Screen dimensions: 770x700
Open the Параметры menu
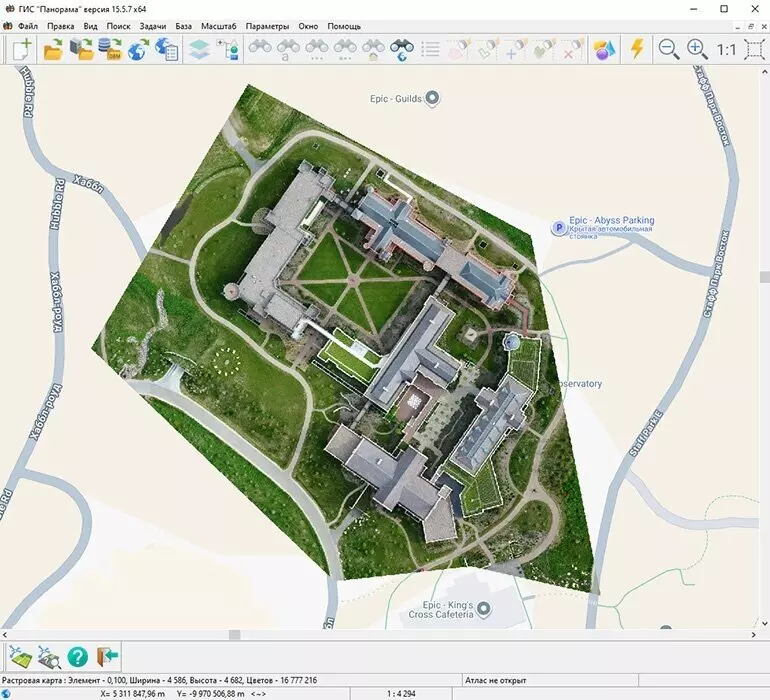(267, 26)
